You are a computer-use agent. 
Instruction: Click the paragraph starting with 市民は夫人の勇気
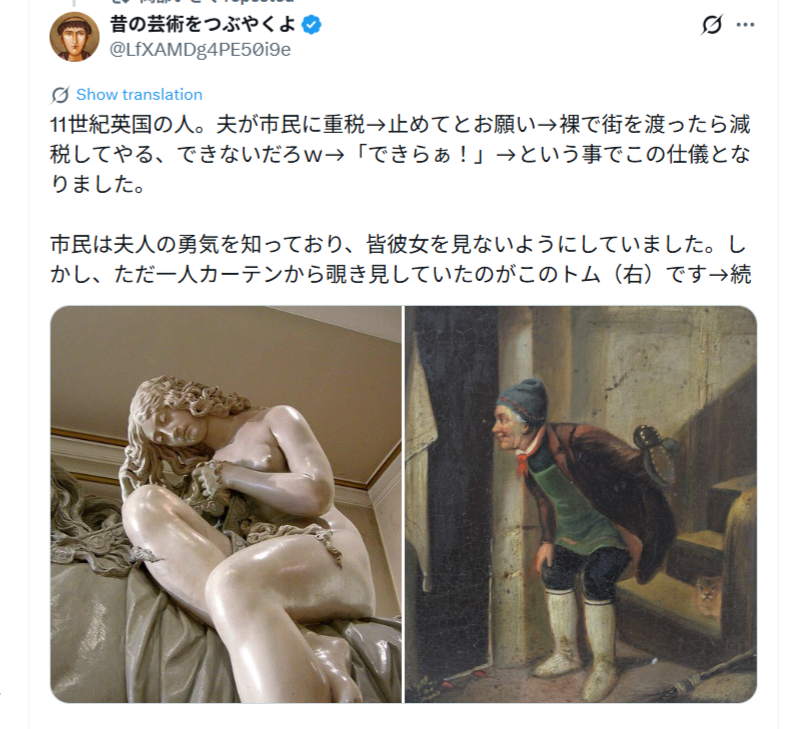(x=401, y=260)
